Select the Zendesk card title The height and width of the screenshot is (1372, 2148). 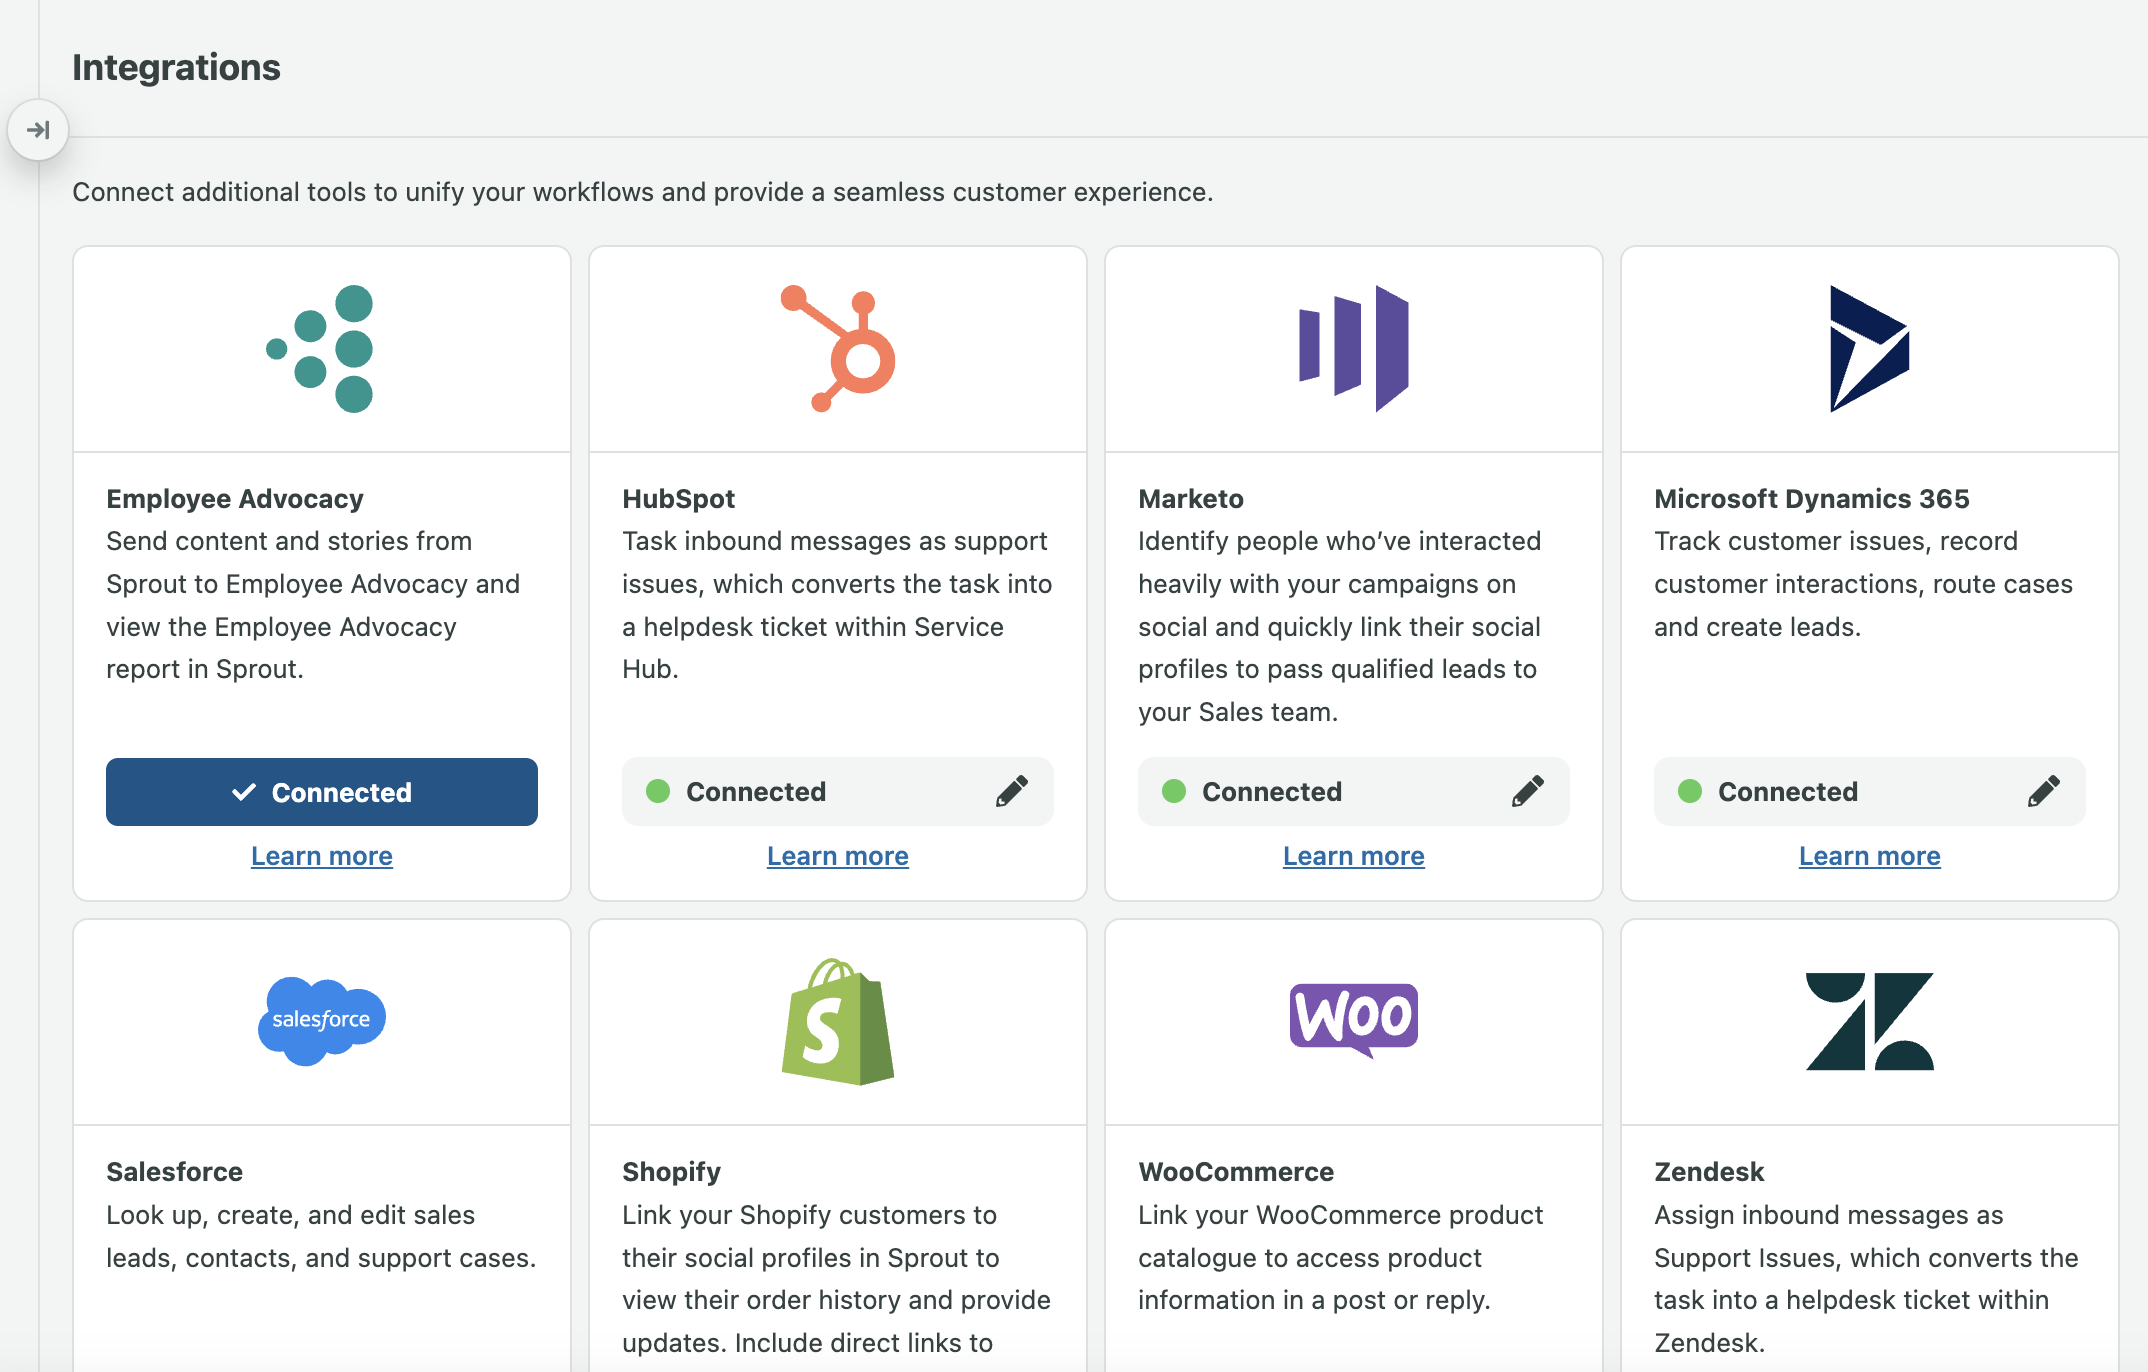coord(1709,1171)
